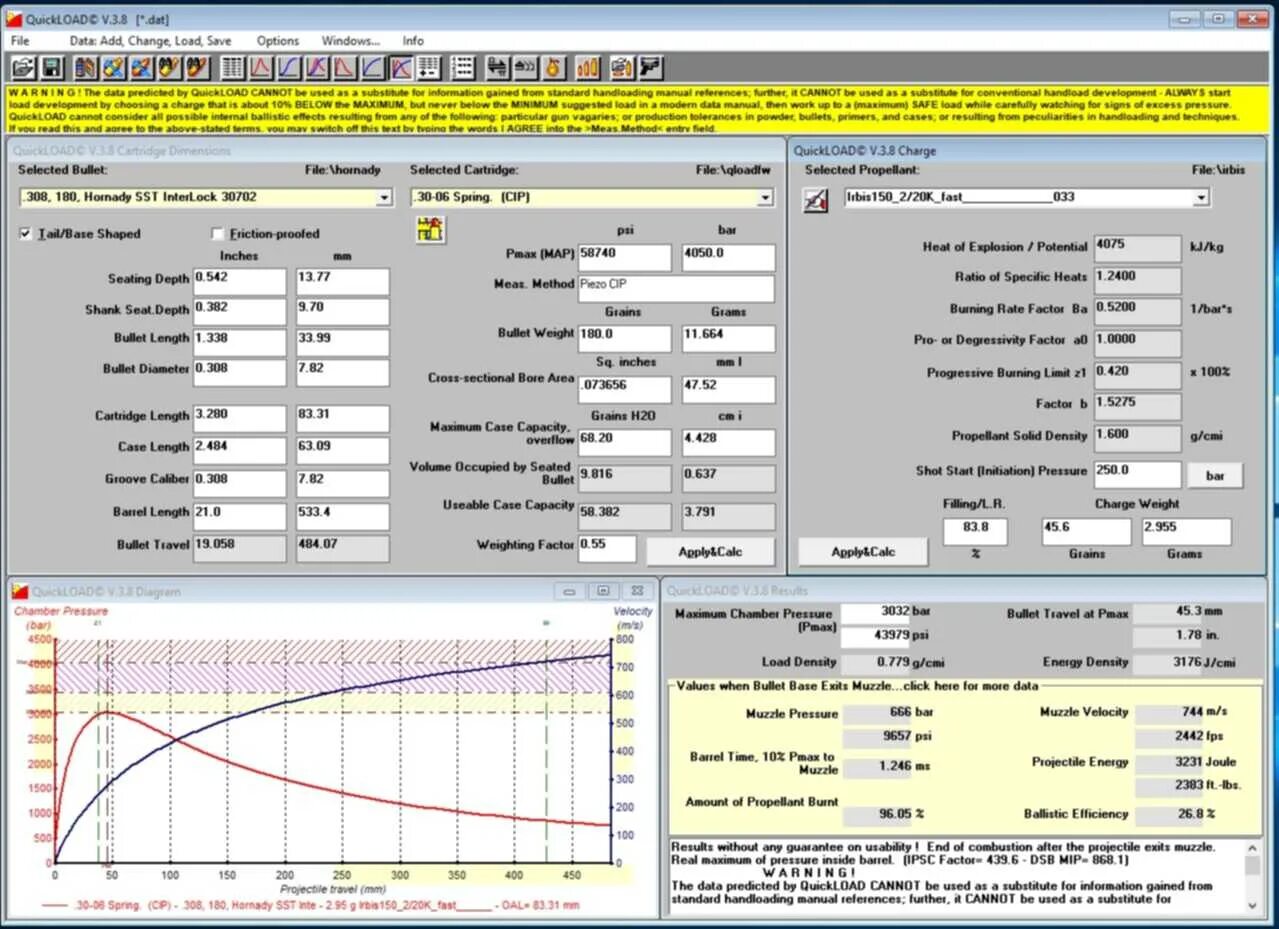The width and height of the screenshot is (1279, 929).
Task: Click the row of orange cartridges toolbar icon
Action: click(x=588, y=68)
